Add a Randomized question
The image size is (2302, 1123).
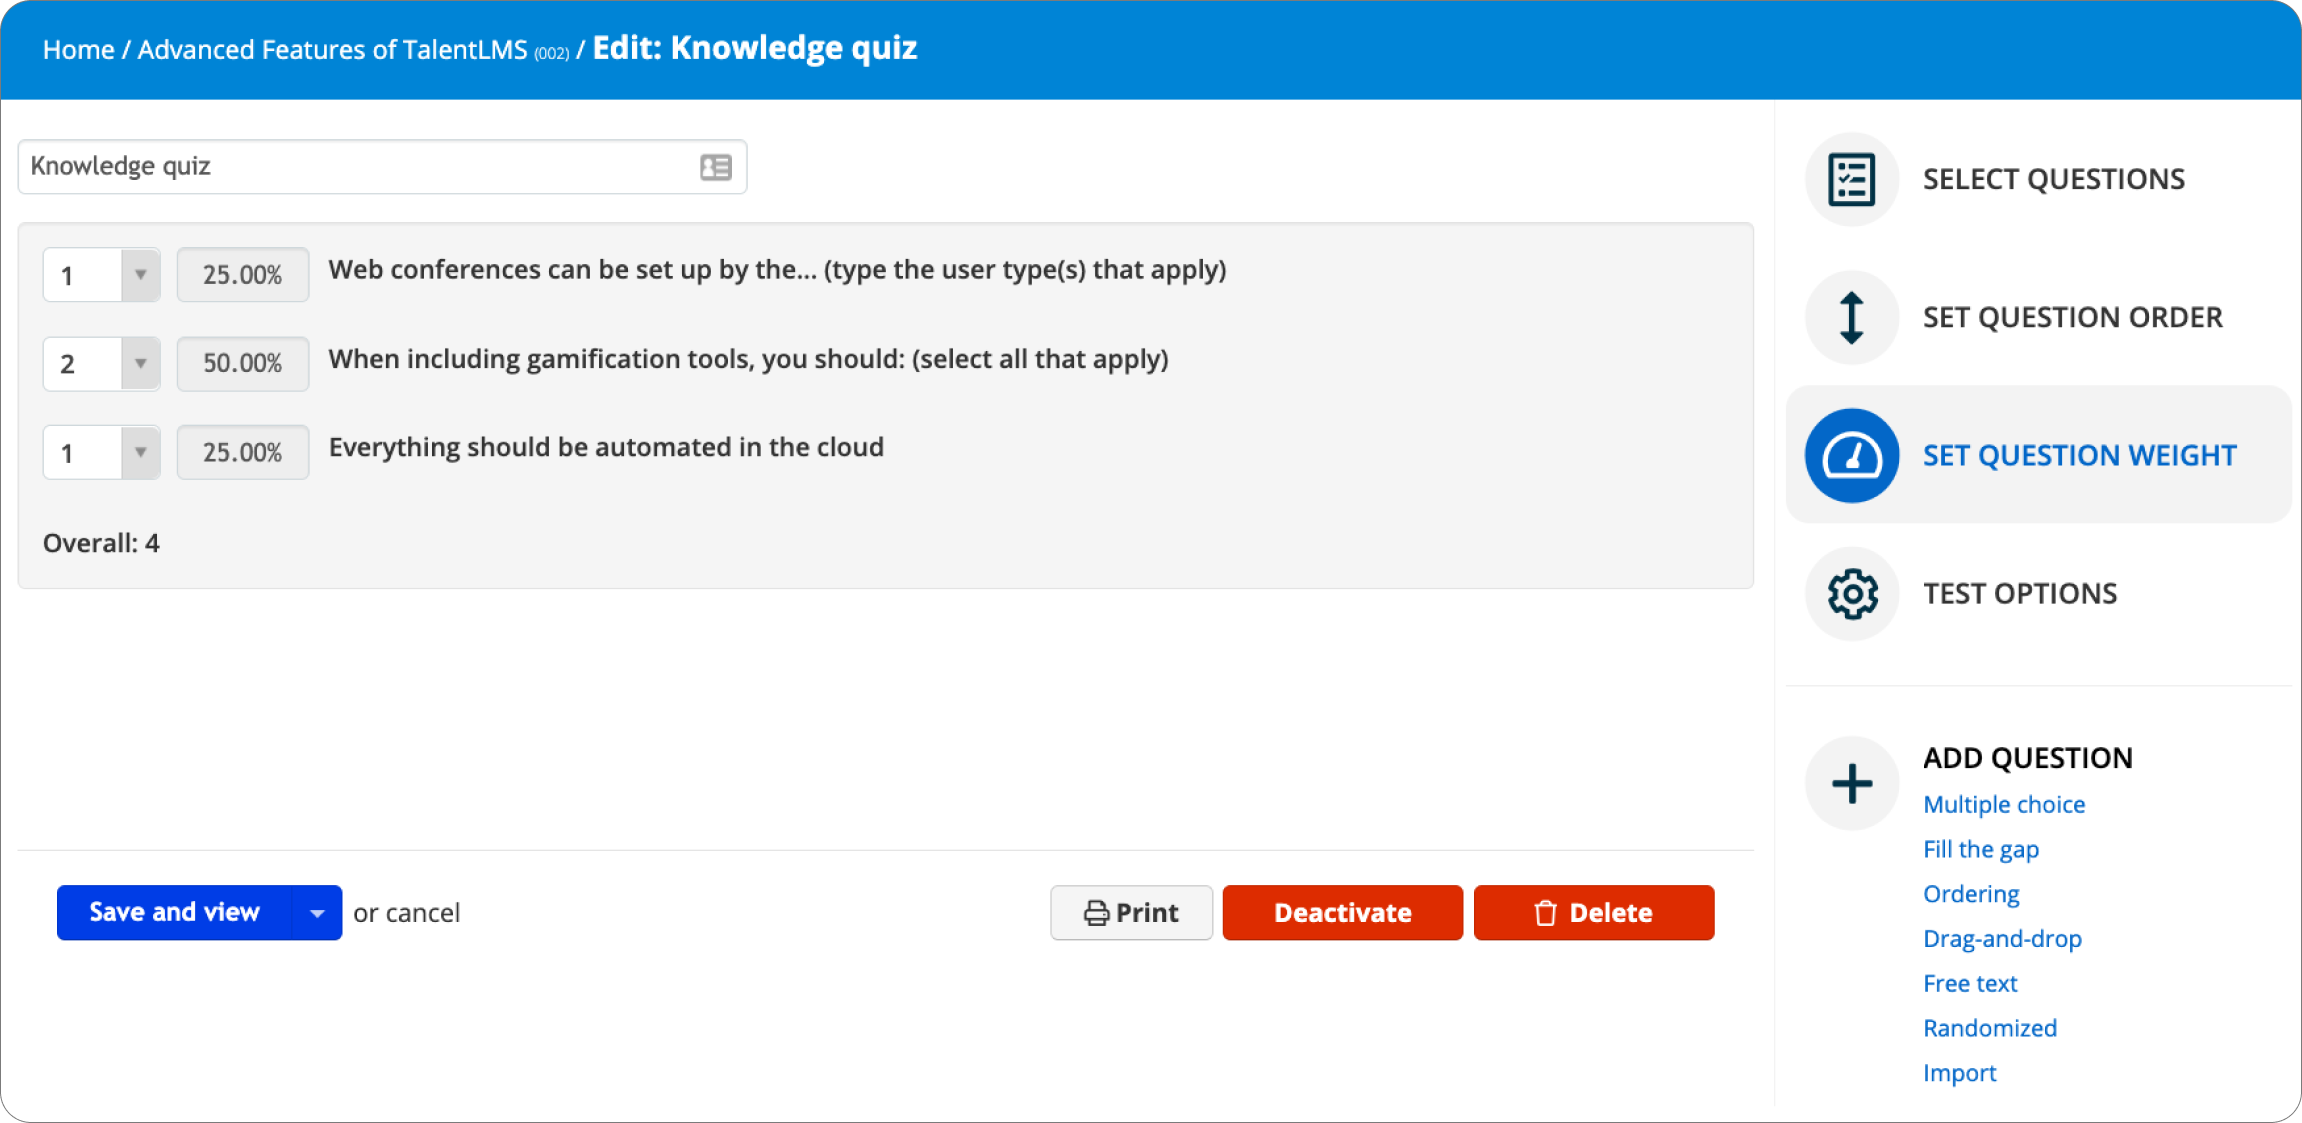click(x=1990, y=1028)
